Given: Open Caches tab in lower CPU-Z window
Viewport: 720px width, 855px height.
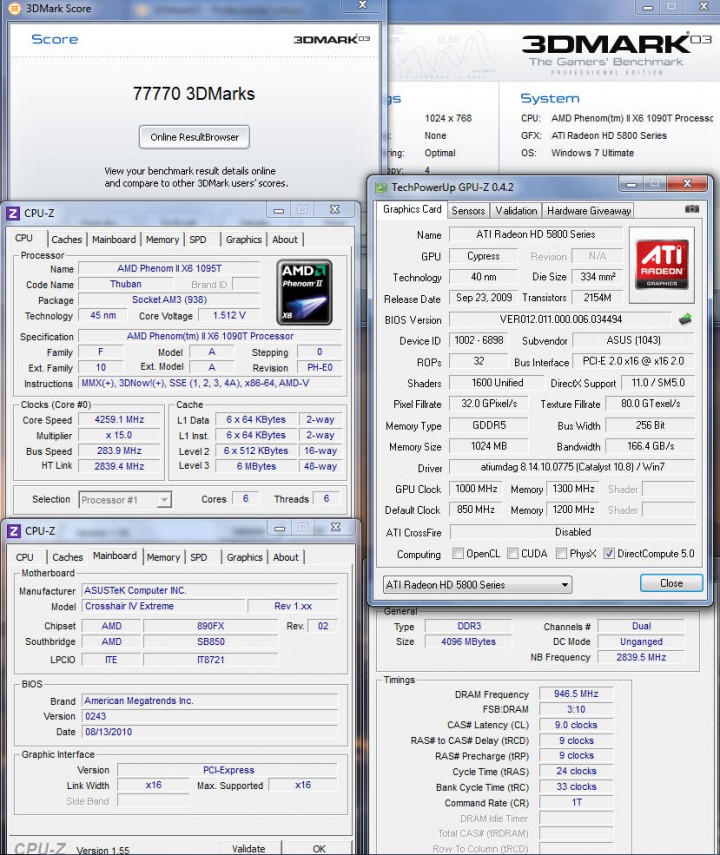Looking at the screenshot, I should 68,557.
